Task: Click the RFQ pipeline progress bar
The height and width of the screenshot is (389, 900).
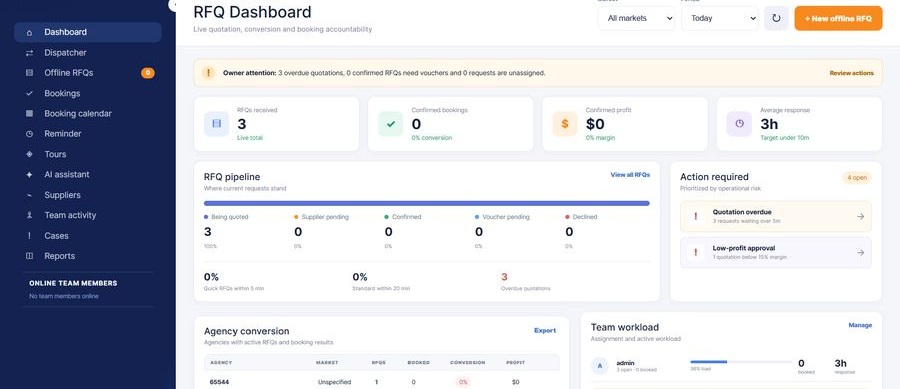Action: [426, 203]
